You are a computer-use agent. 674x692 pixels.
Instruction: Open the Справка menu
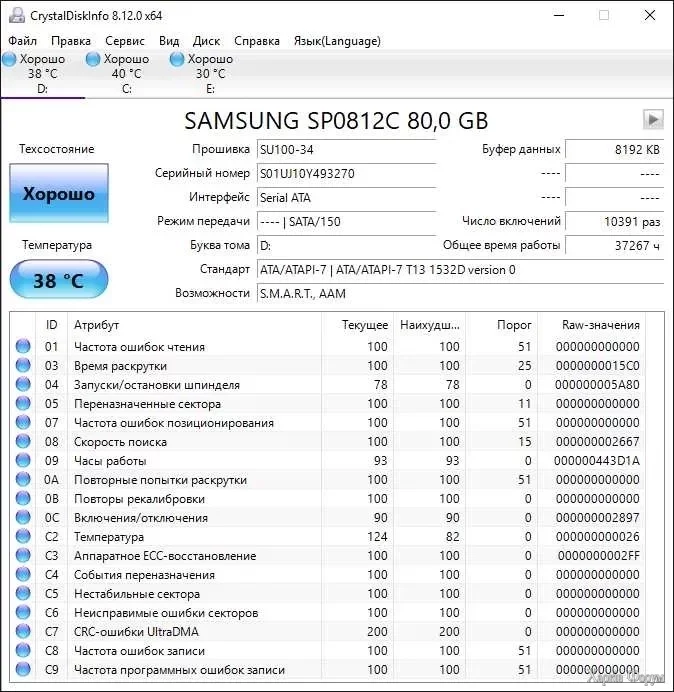coord(256,41)
